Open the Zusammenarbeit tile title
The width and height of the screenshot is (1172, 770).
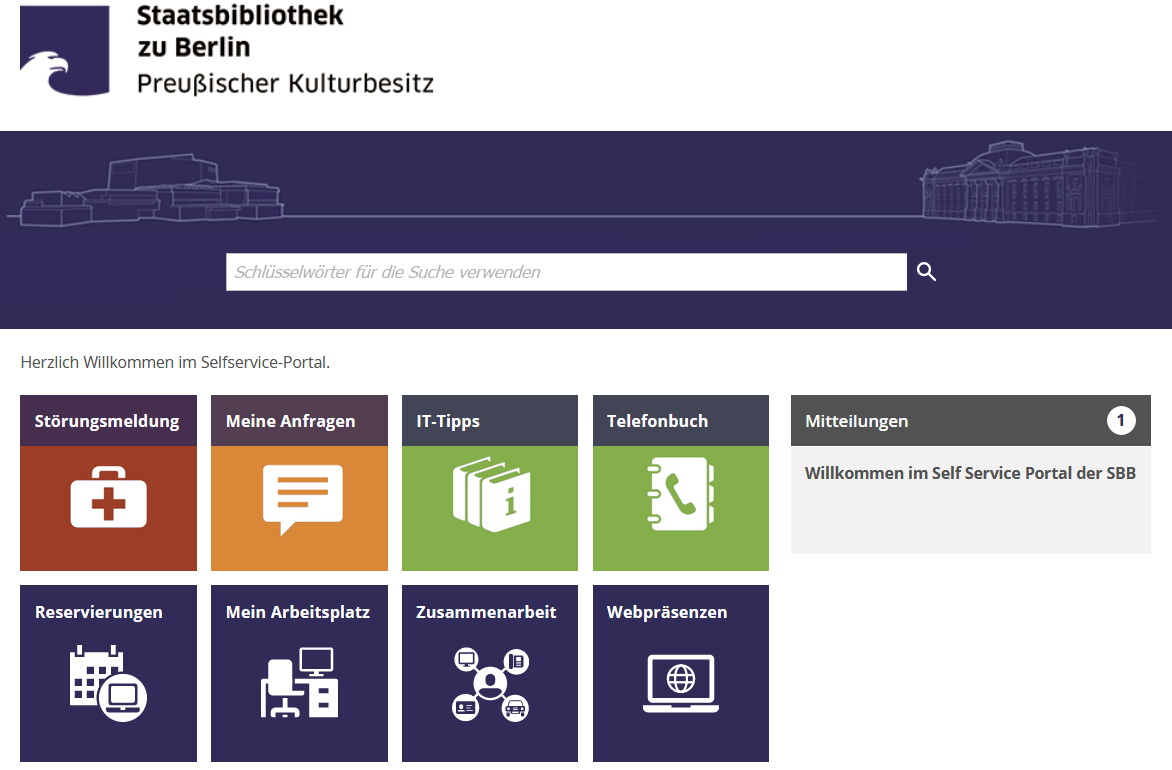486,612
